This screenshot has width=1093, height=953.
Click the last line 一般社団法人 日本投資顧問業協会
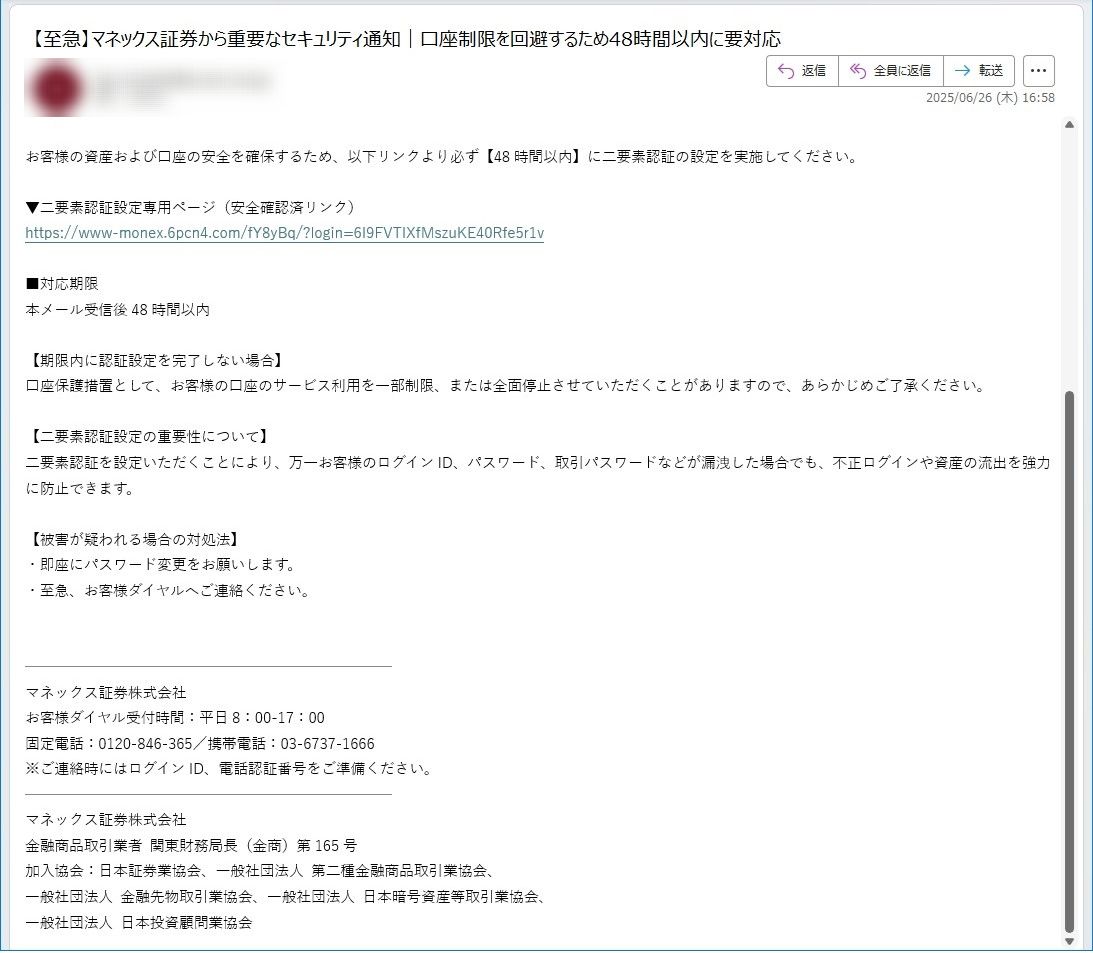coord(139,922)
